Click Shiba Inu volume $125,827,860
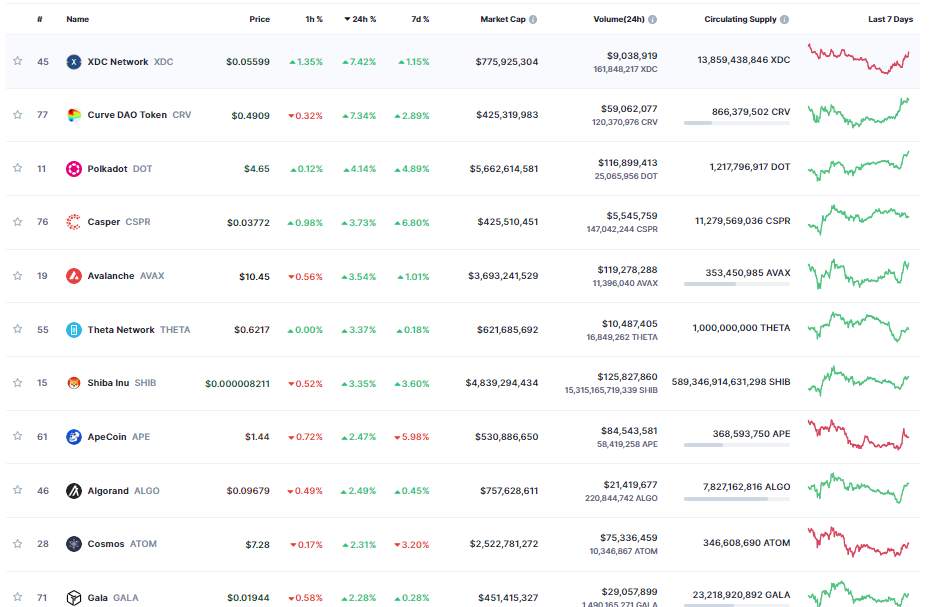This screenshot has height=607, width=934. 628,376
